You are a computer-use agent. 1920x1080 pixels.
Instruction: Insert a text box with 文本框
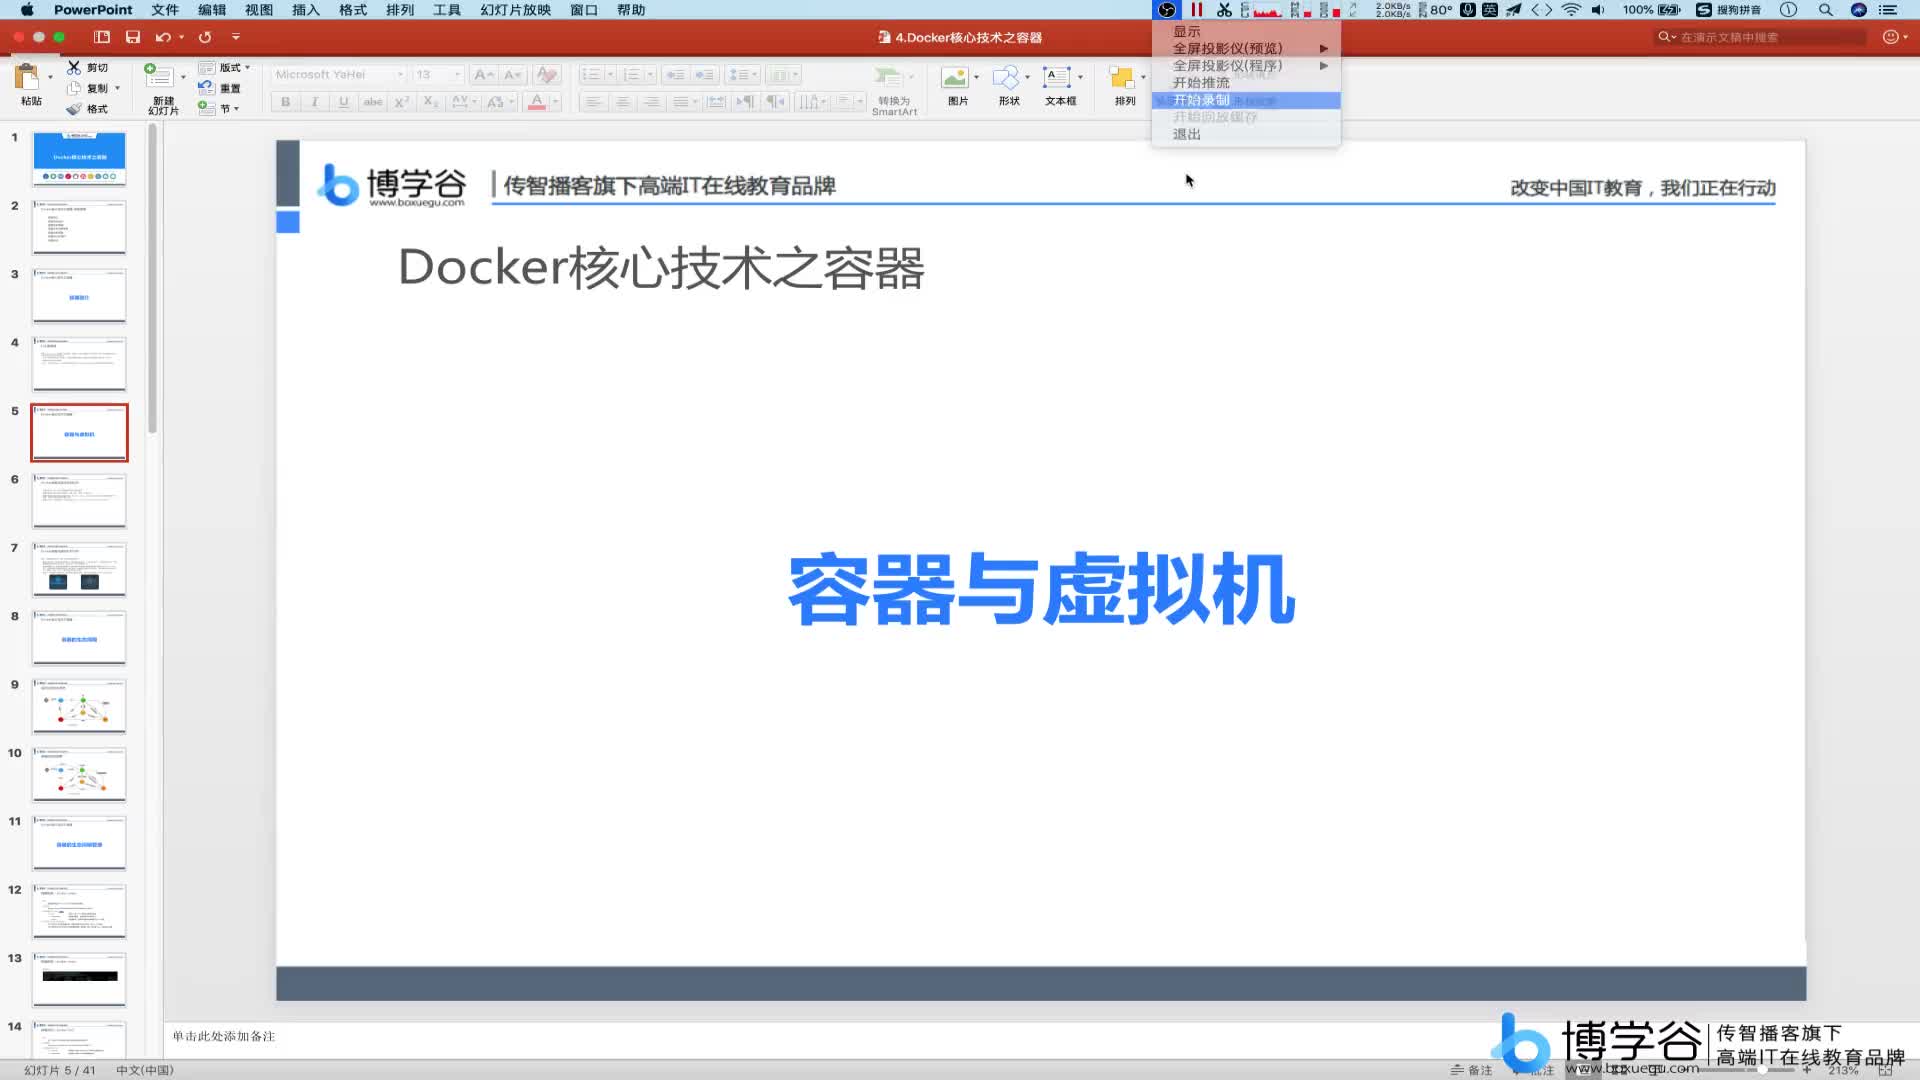1057,77
